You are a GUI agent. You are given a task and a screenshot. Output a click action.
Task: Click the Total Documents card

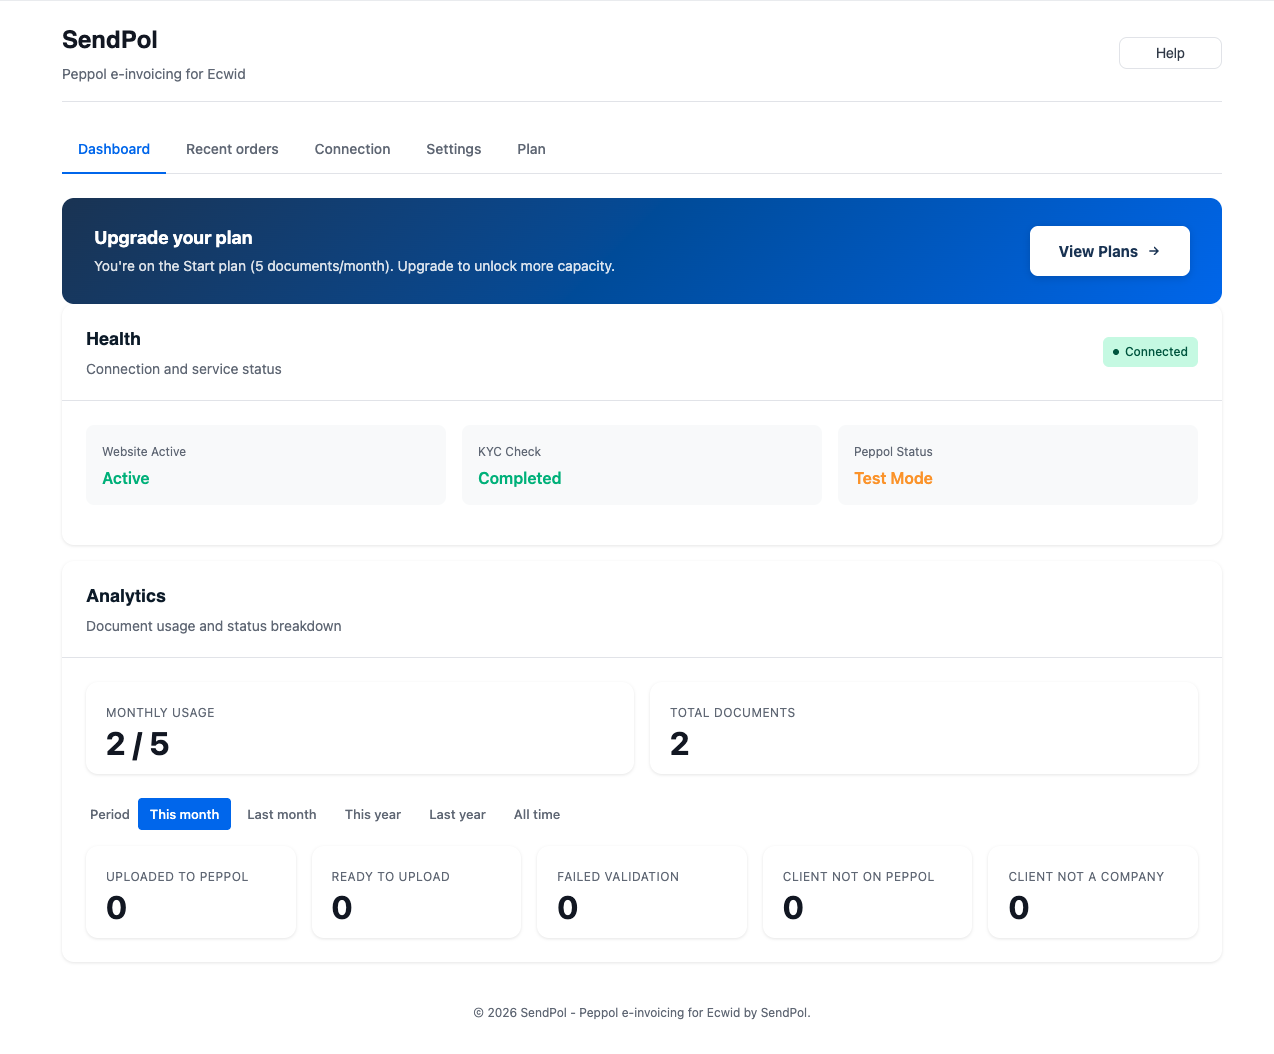(x=924, y=728)
